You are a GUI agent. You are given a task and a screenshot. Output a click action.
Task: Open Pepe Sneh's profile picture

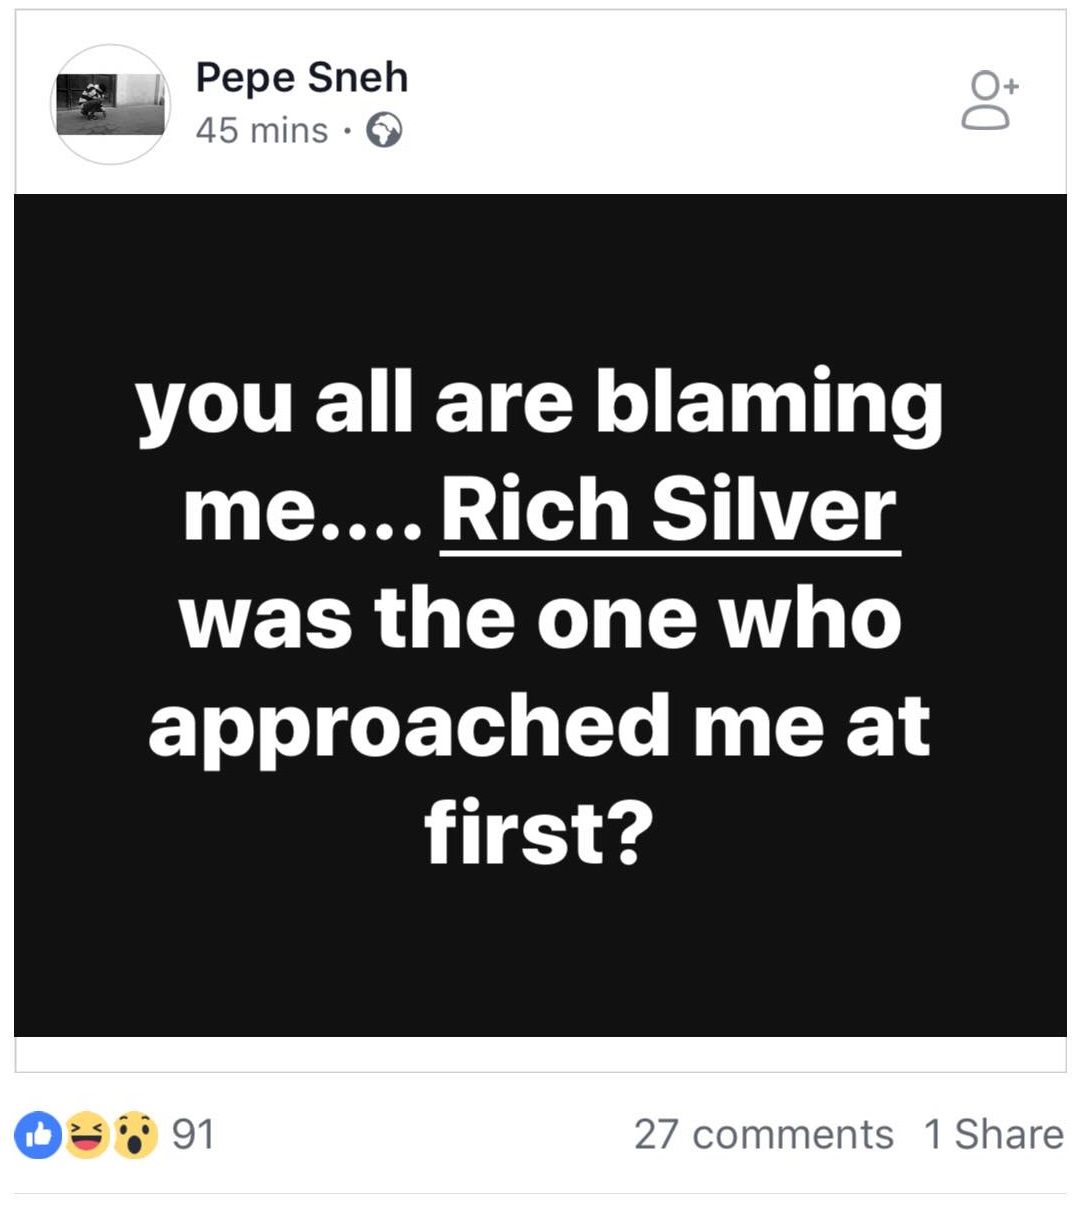click(110, 104)
